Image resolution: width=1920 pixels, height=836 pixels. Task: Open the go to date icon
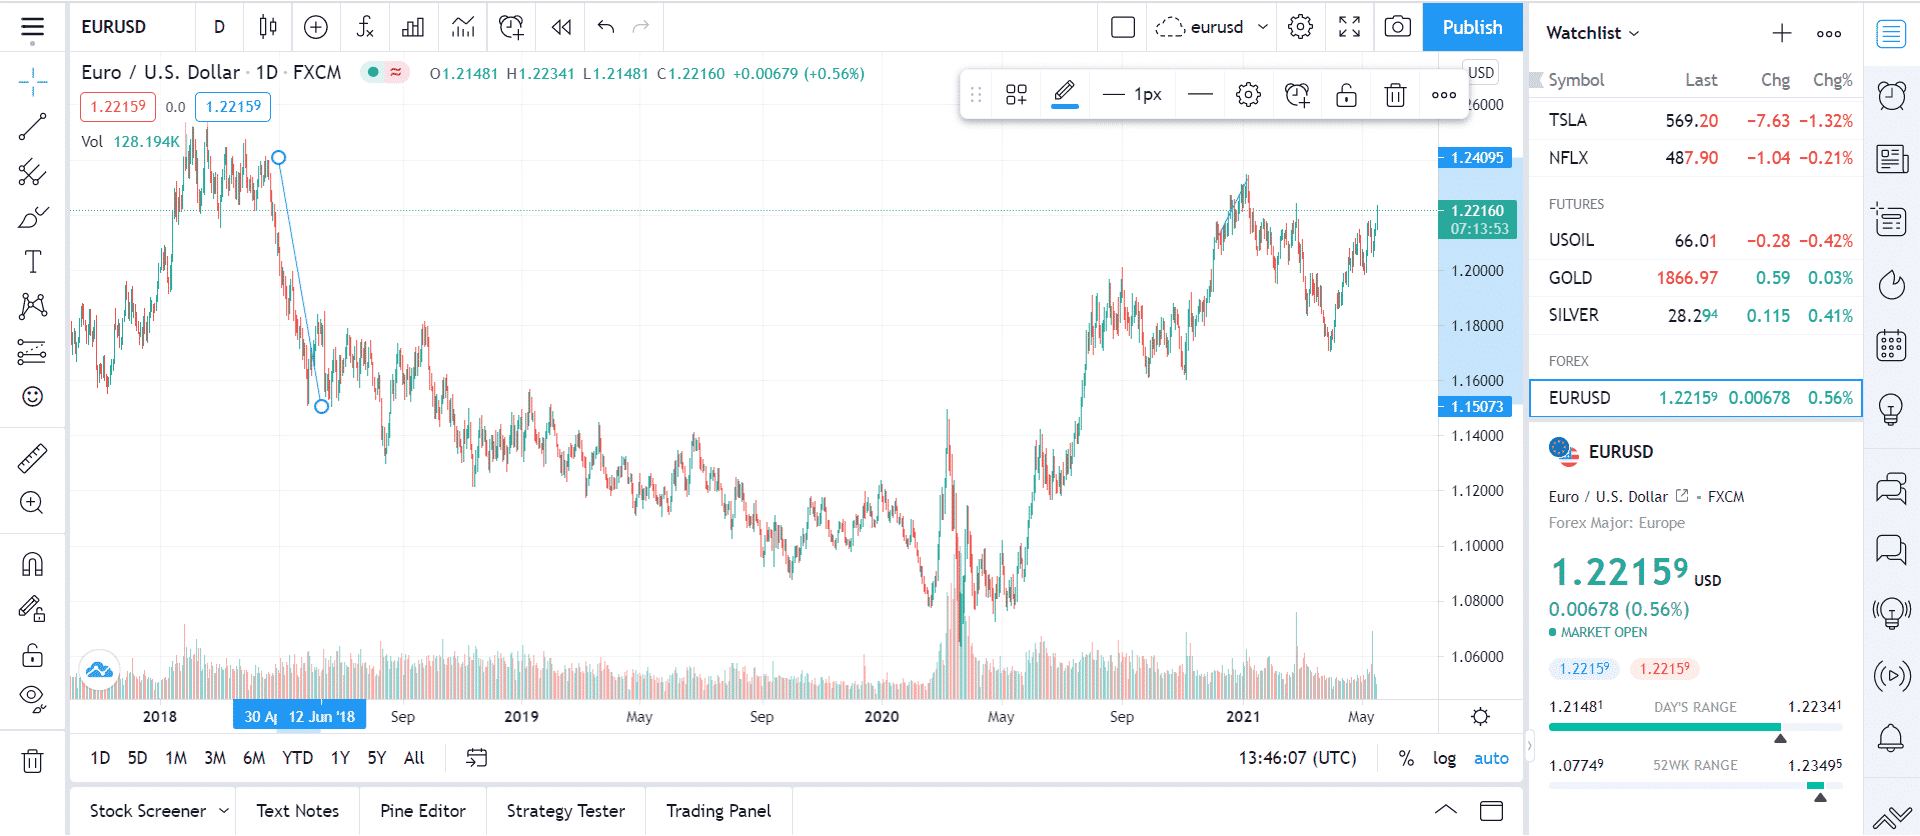pos(477,758)
